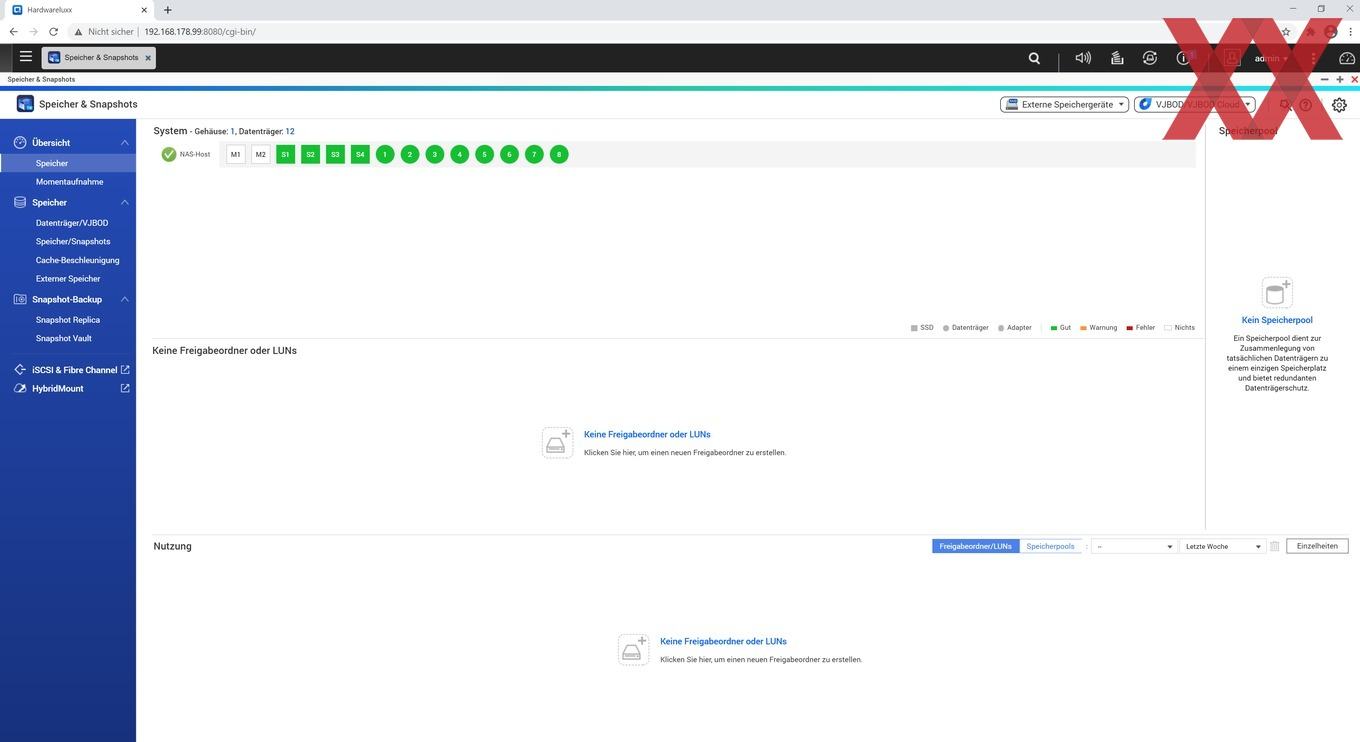Click gehäuse count link 1

[233, 131]
